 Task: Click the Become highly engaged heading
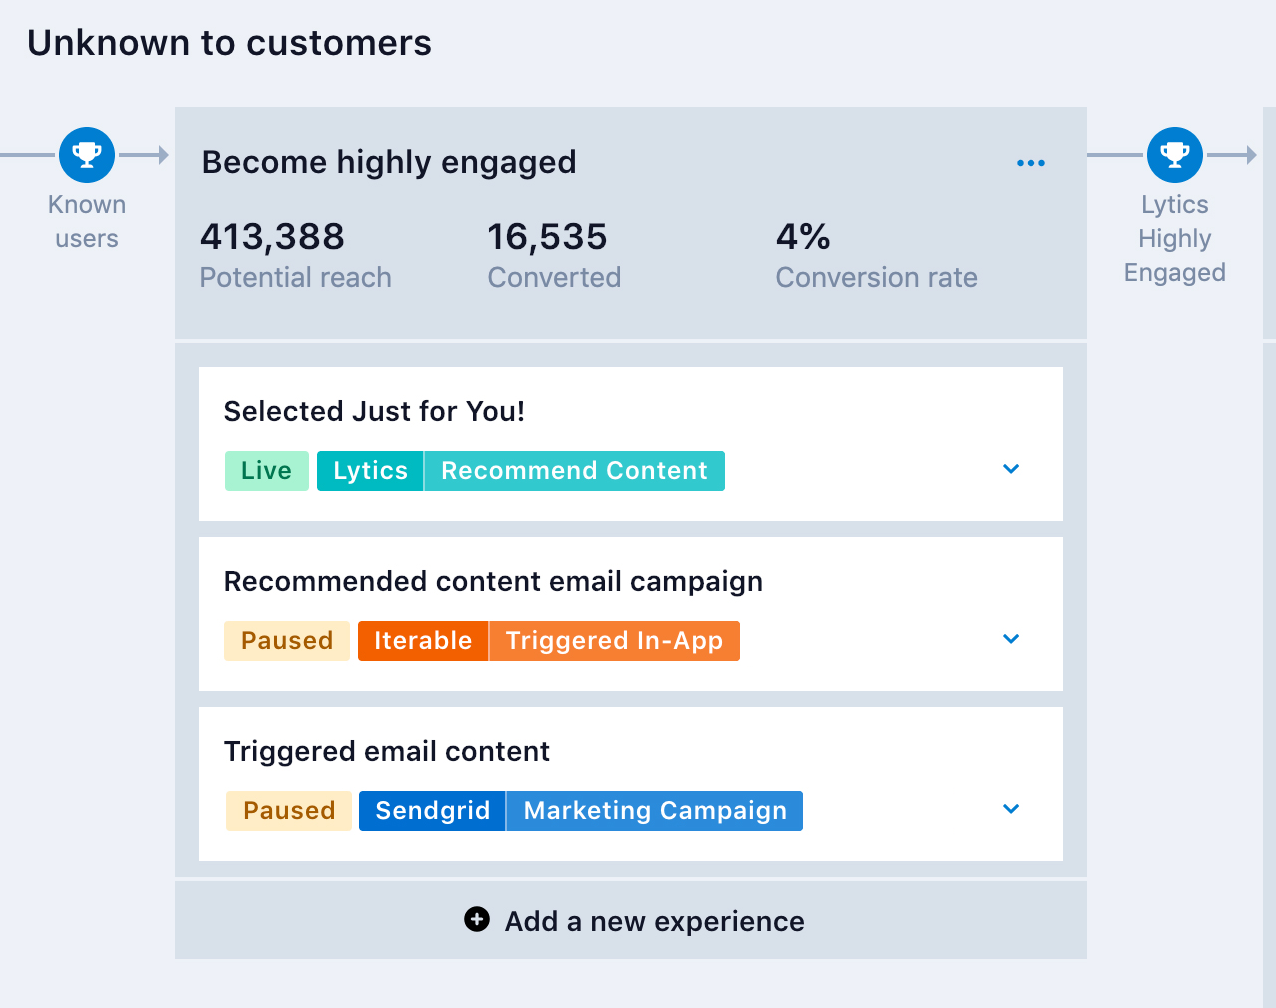pyautogui.click(x=389, y=162)
